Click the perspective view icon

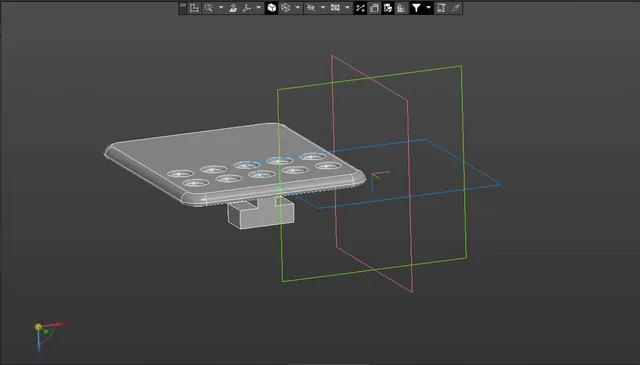point(402,8)
